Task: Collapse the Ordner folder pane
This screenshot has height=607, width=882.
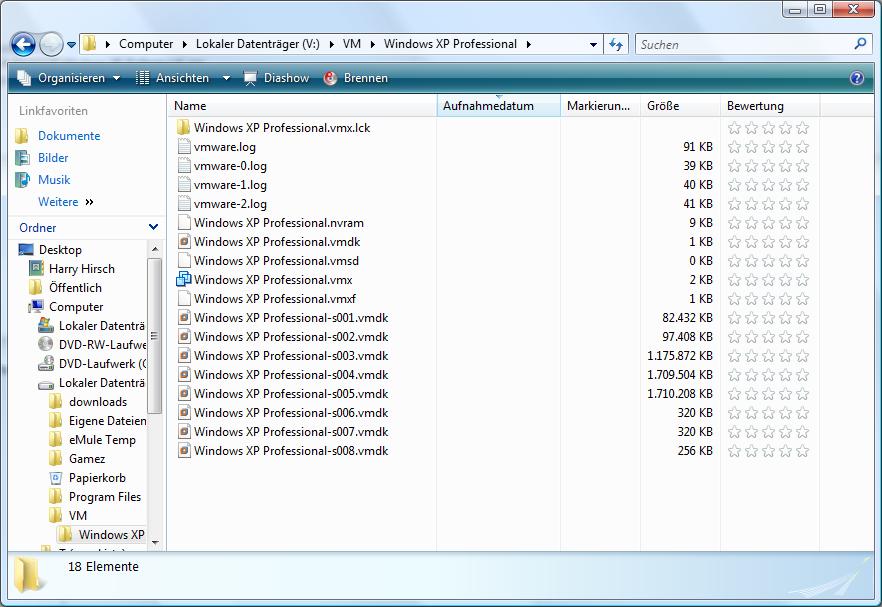Action: click(x=153, y=227)
